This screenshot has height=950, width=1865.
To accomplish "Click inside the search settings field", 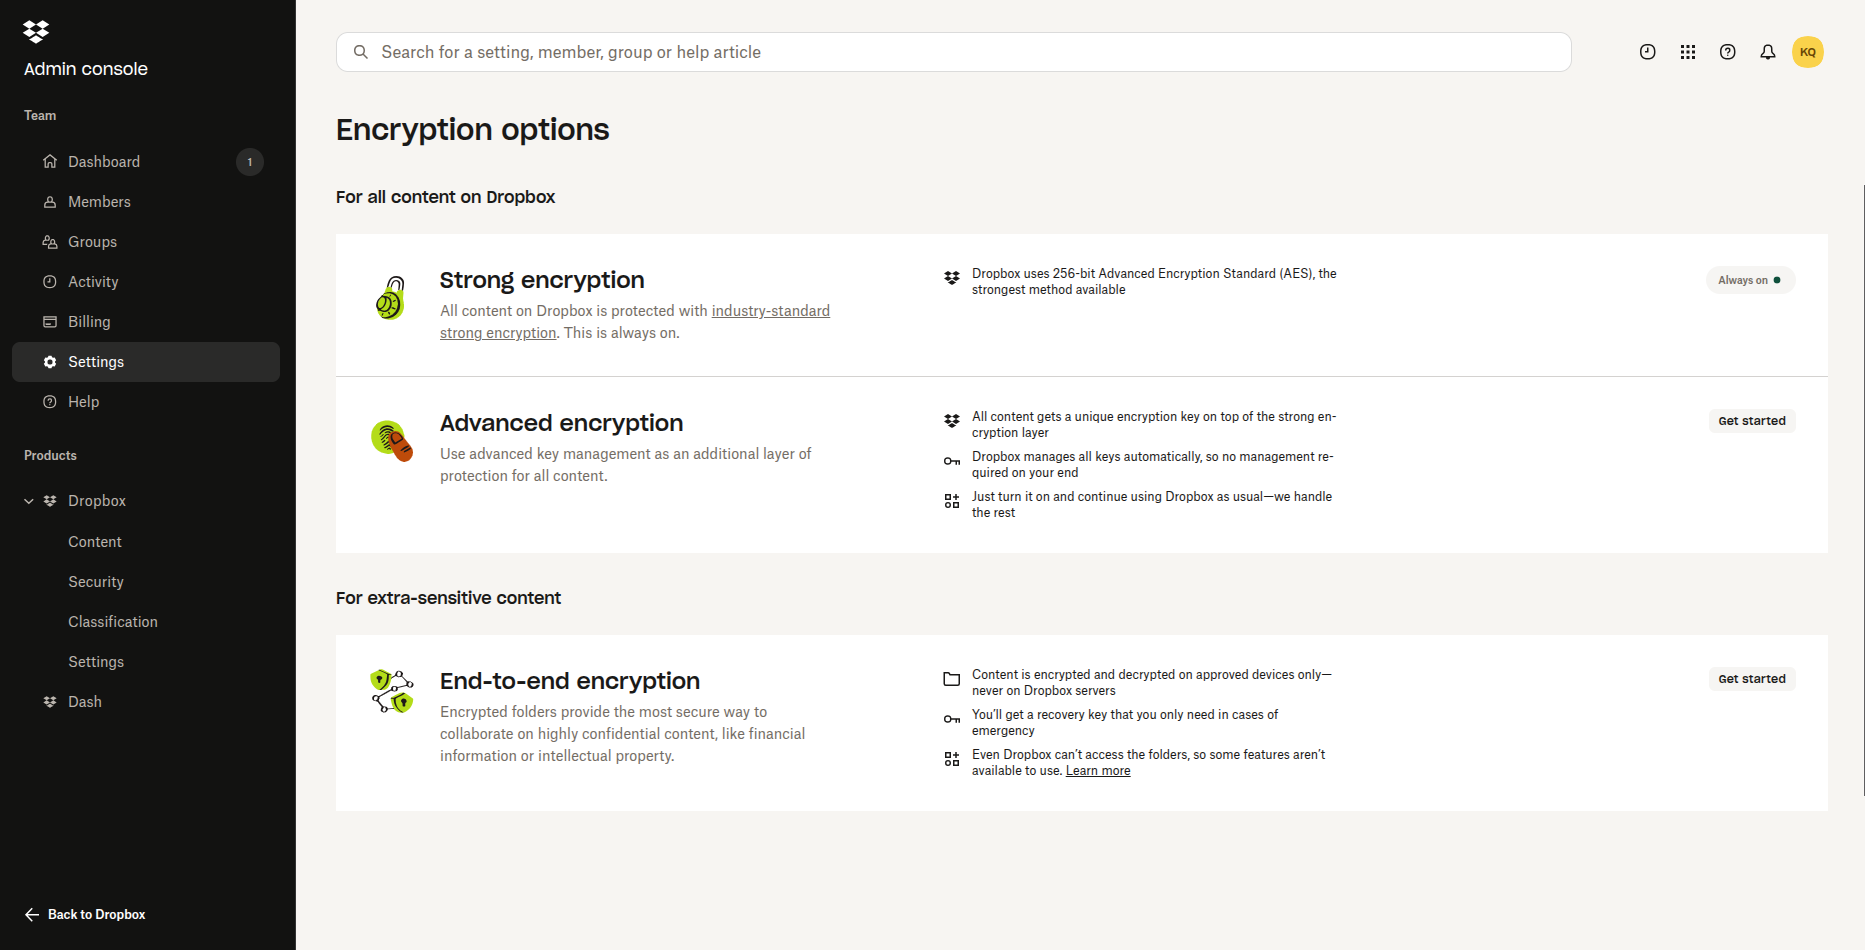I will [x=700, y=51].
